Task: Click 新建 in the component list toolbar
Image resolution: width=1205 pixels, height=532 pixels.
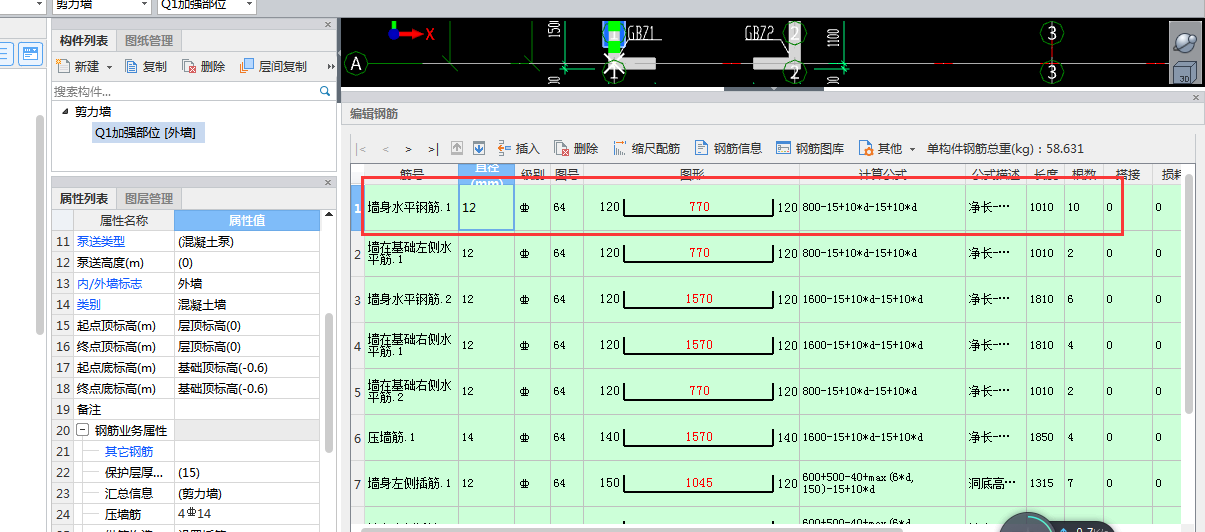Action: [78, 67]
